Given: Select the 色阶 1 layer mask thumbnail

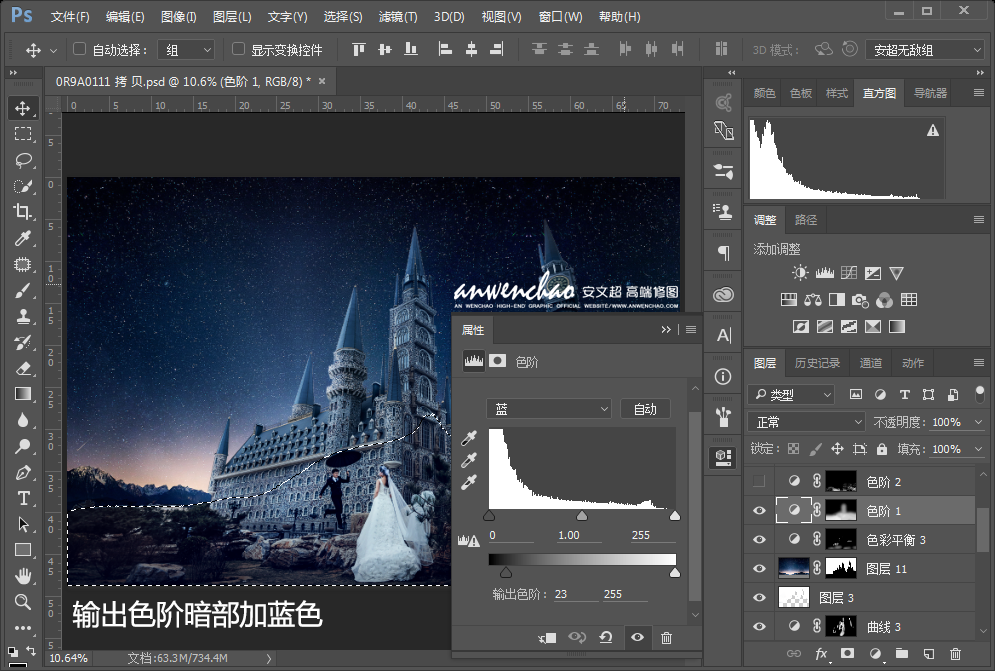Looking at the screenshot, I should 841,510.
